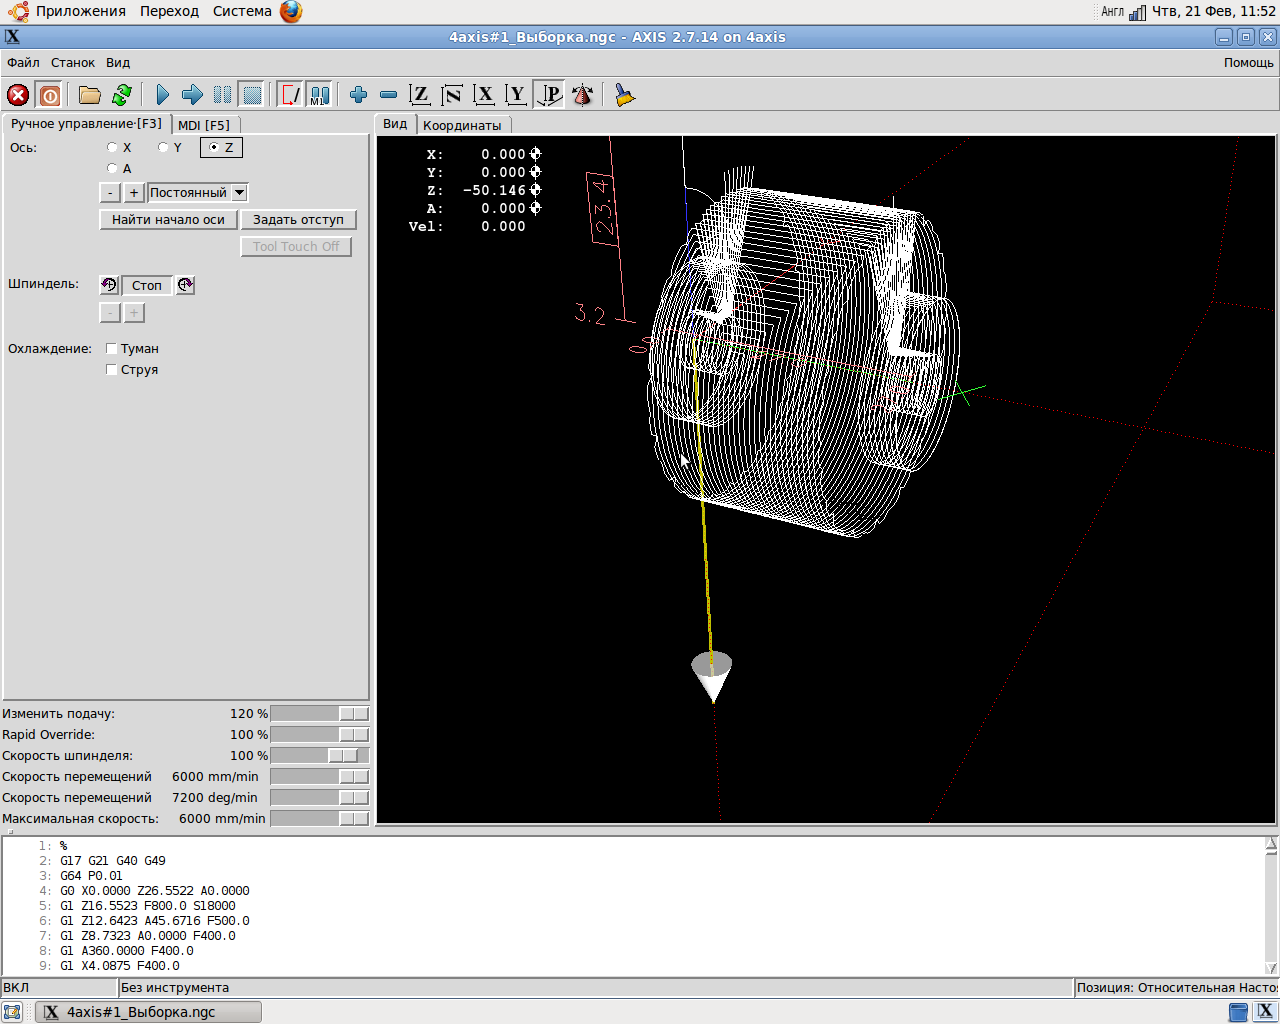Stop the running program
Viewport: 1280px width, 1024px height.
[x=252, y=95]
